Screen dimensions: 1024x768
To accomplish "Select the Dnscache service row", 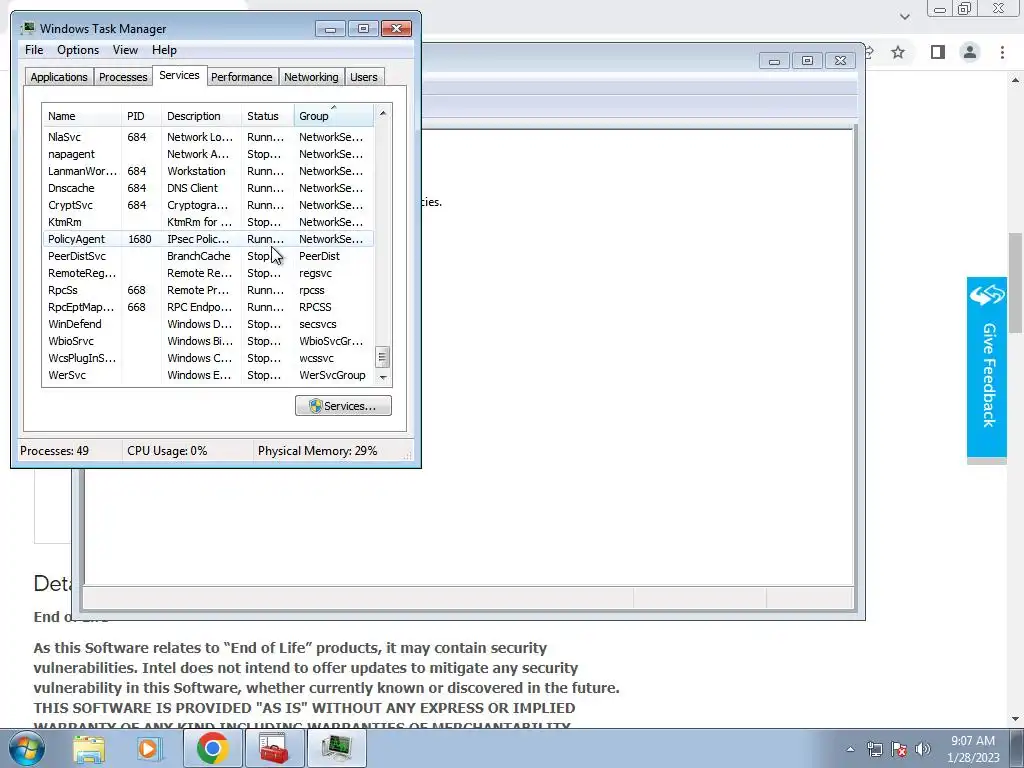I will point(208,188).
